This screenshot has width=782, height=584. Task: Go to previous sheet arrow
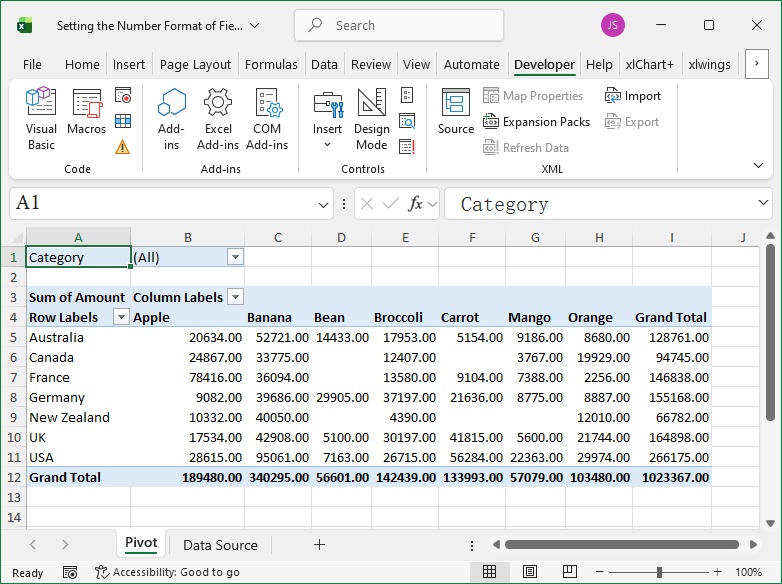pyautogui.click(x=33, y=545)
